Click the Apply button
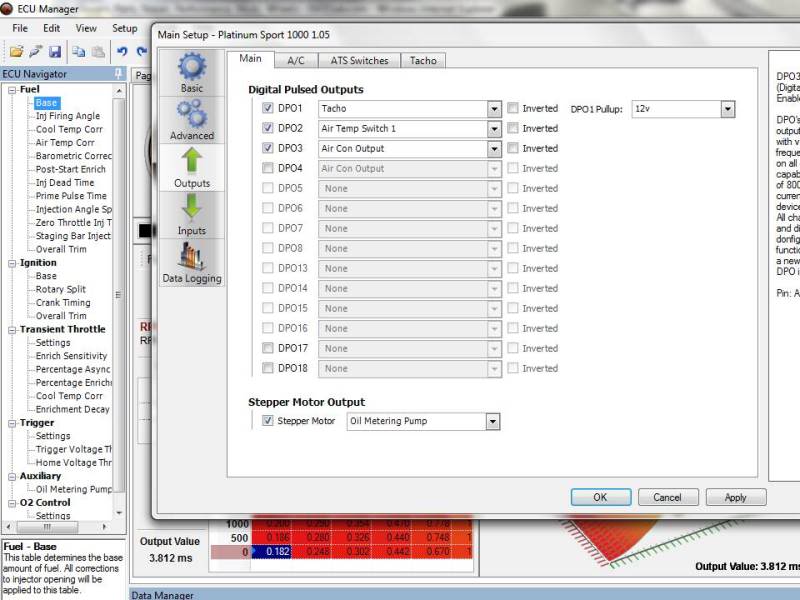 tap(736, 497)
